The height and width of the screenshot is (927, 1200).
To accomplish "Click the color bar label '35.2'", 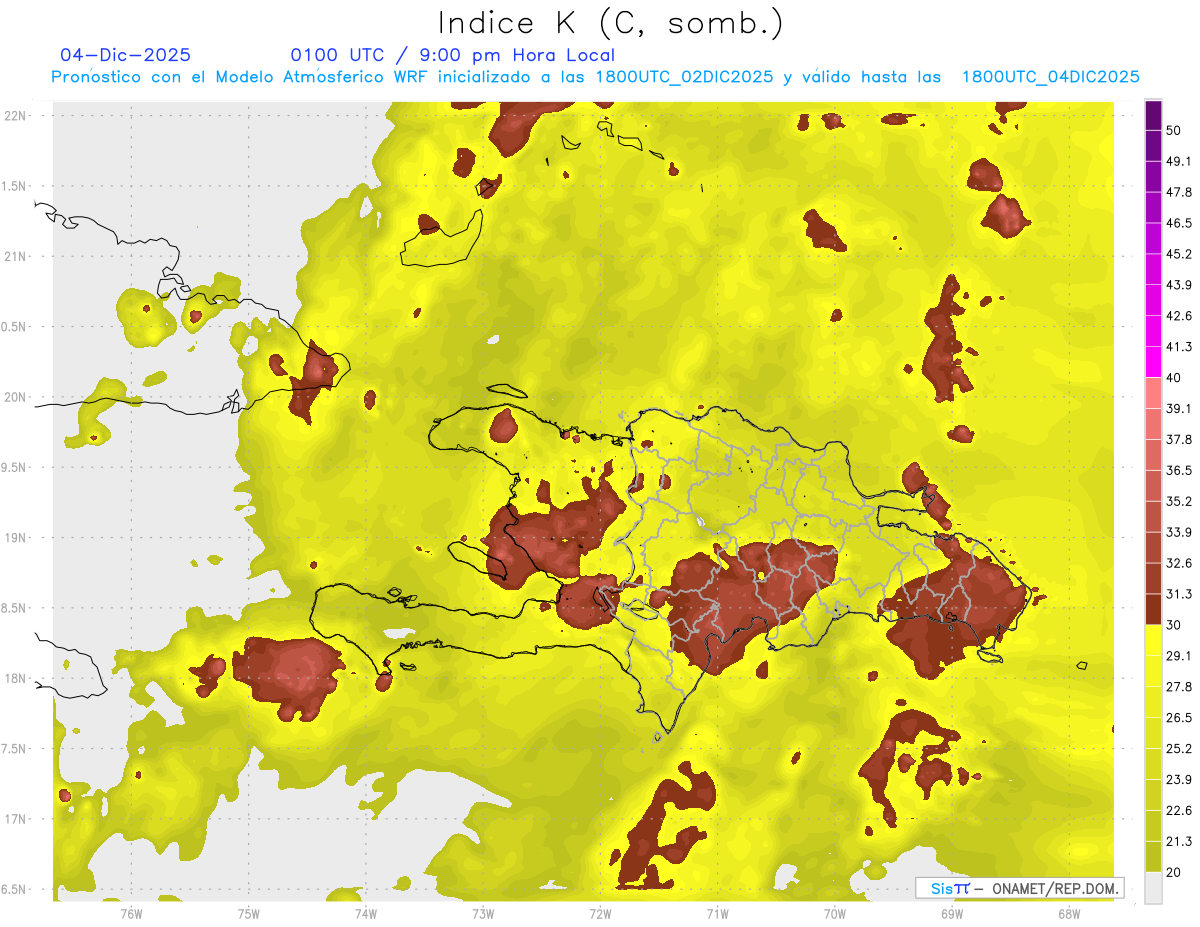I will [1179, 501].
